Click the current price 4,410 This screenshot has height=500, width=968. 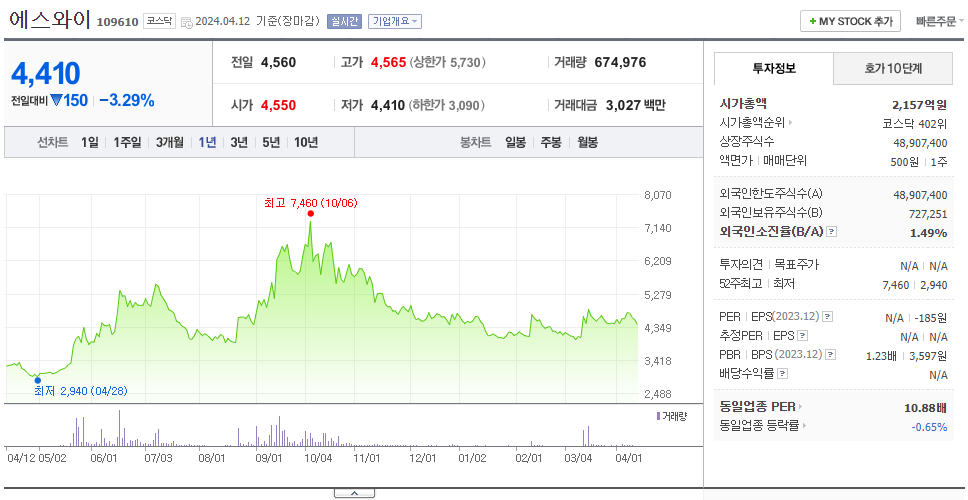pos(46,73)
